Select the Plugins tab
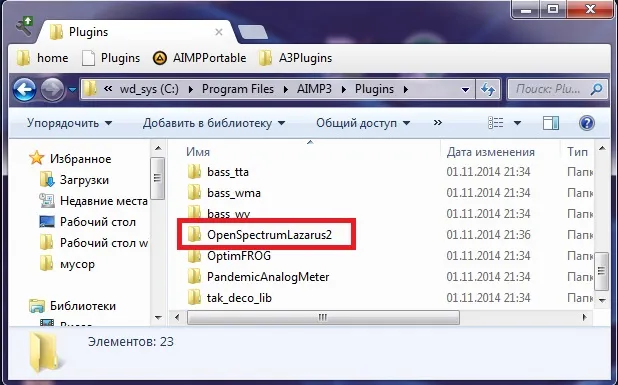The image size is (618, 385). (138, 32)
